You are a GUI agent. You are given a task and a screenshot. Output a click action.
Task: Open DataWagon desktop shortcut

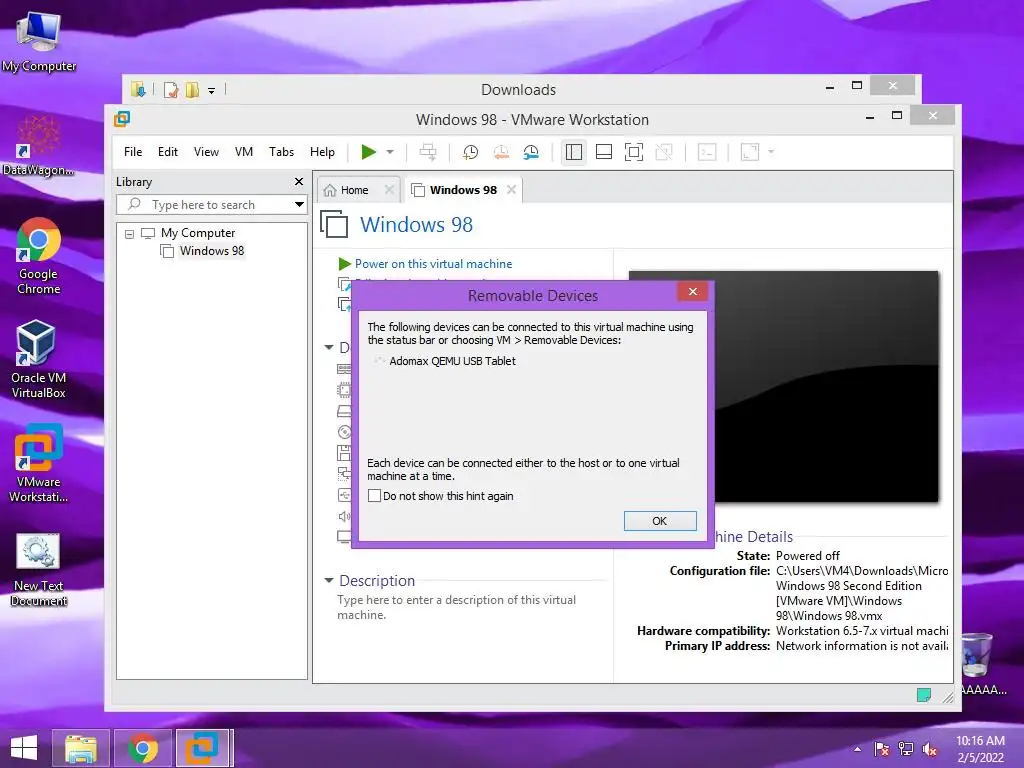click(39, 146)
